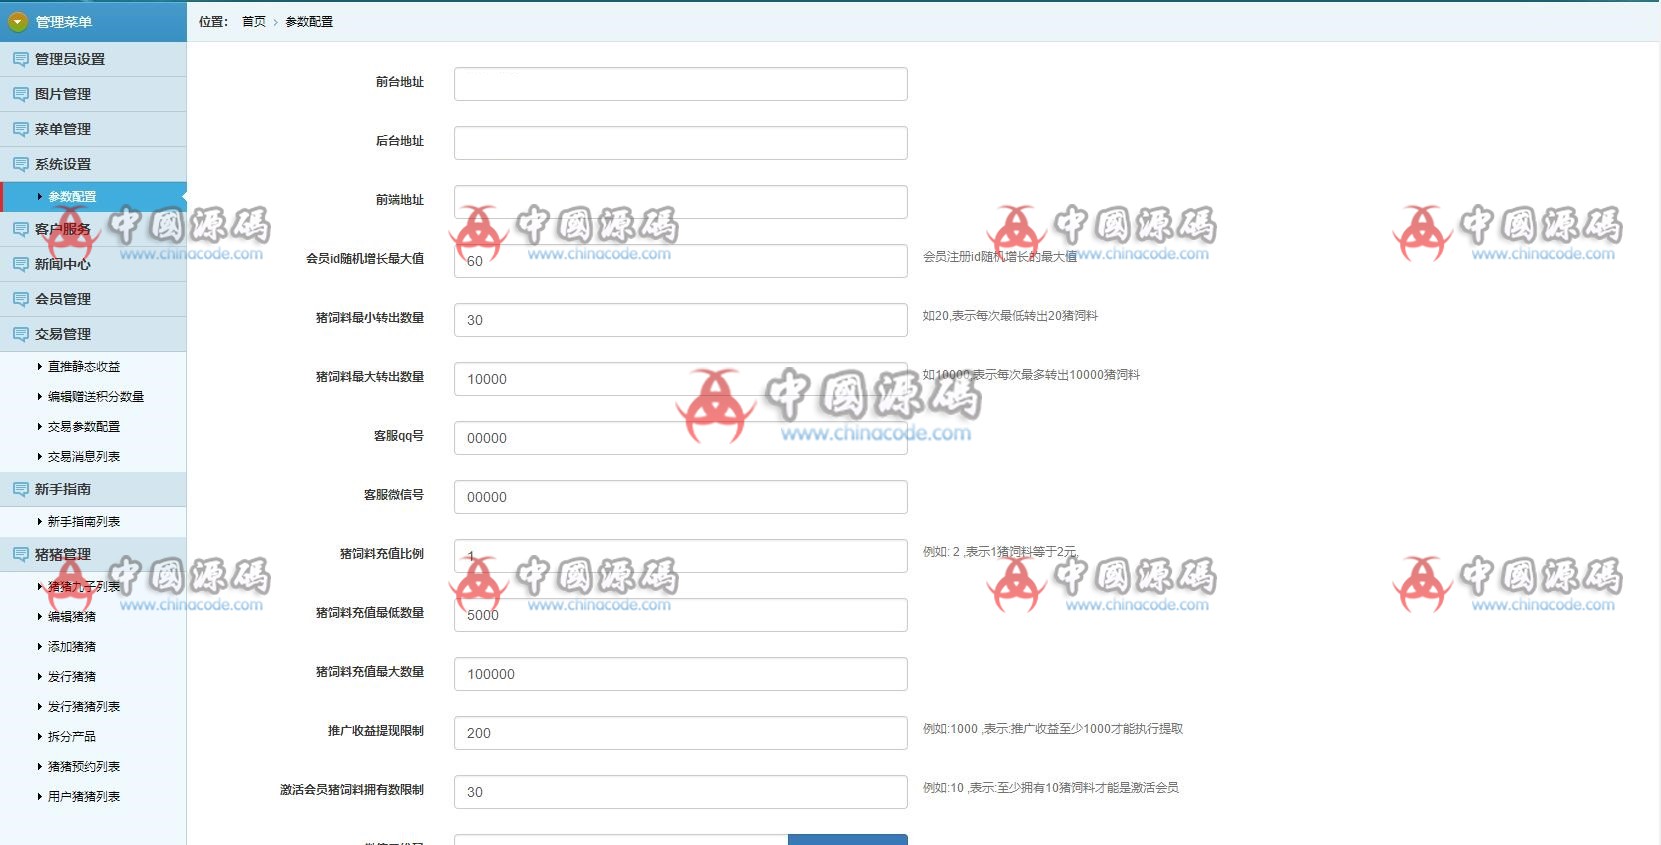Viewport: 1661px width, 845px height.
Task: Expand the 新闻中心 menu section
Action: click(x=62, y=264)
